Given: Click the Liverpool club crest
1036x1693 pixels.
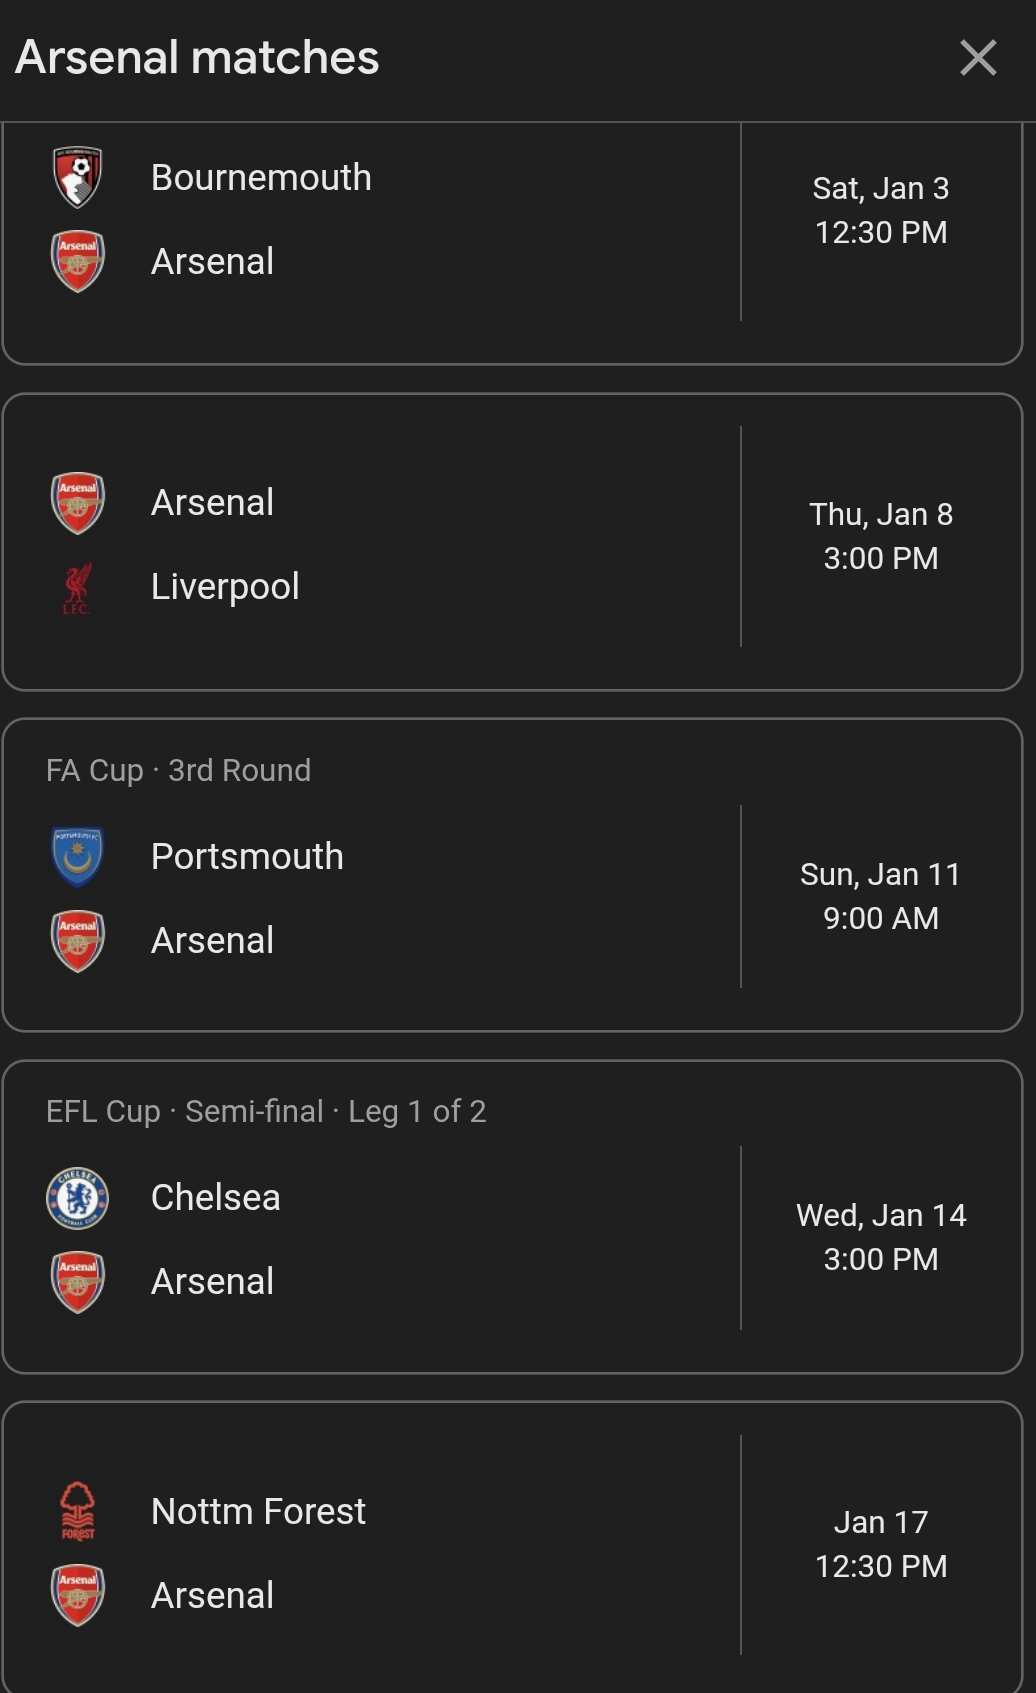Looking at the screenshot, I should click(x=78, y=587).
